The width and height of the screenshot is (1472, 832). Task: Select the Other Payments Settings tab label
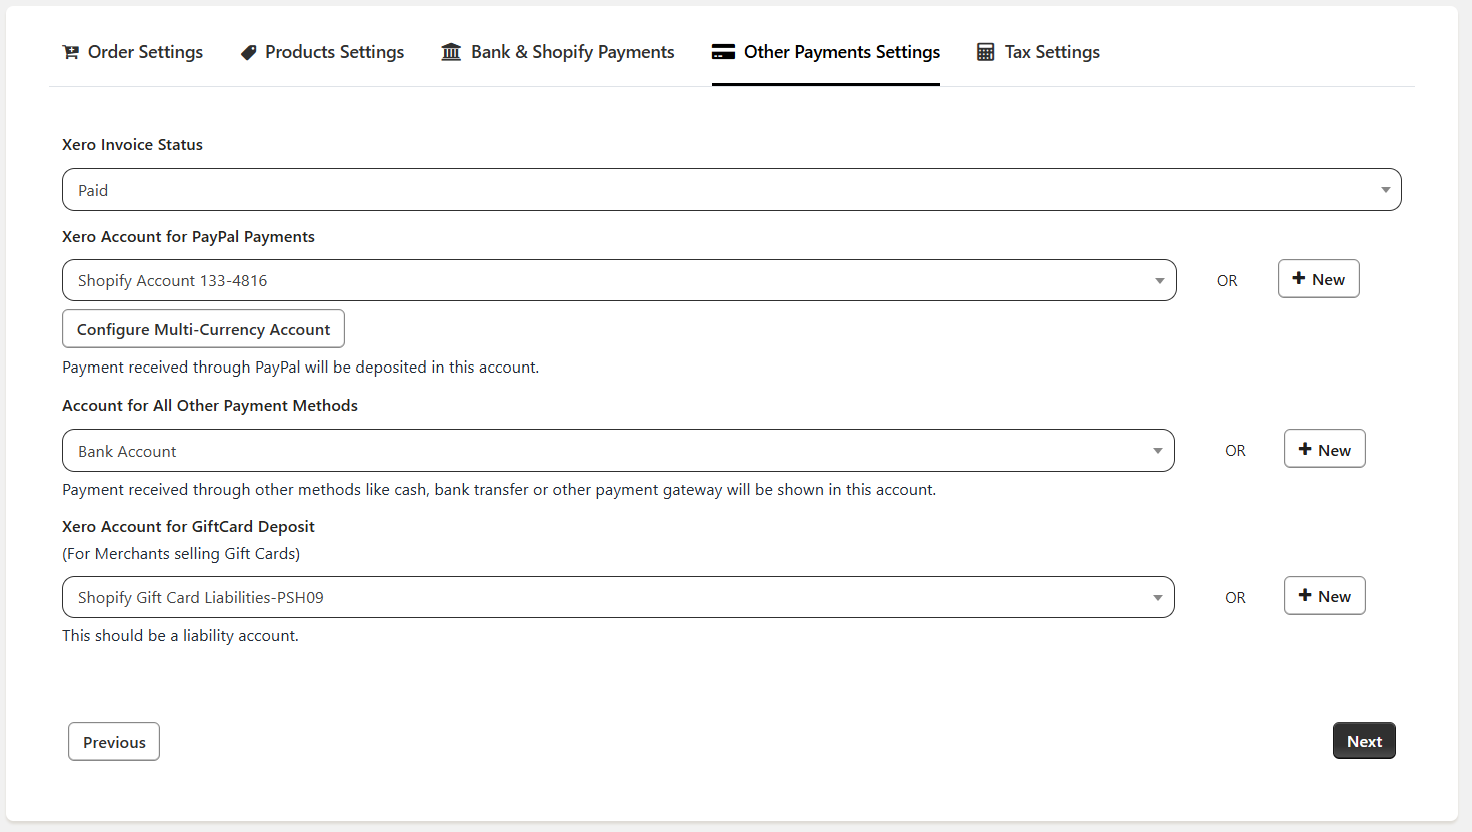[841, 52]
